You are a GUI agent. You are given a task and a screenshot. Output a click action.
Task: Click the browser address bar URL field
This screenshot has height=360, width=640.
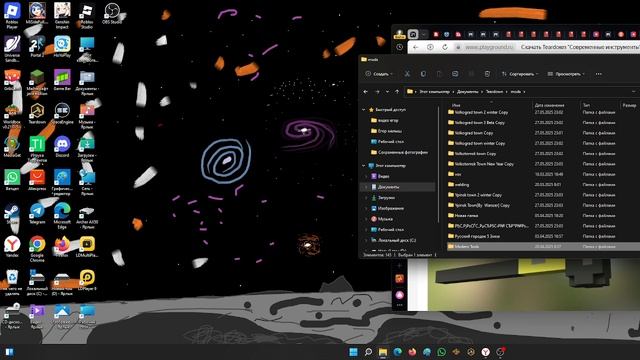tap(489, 47)
